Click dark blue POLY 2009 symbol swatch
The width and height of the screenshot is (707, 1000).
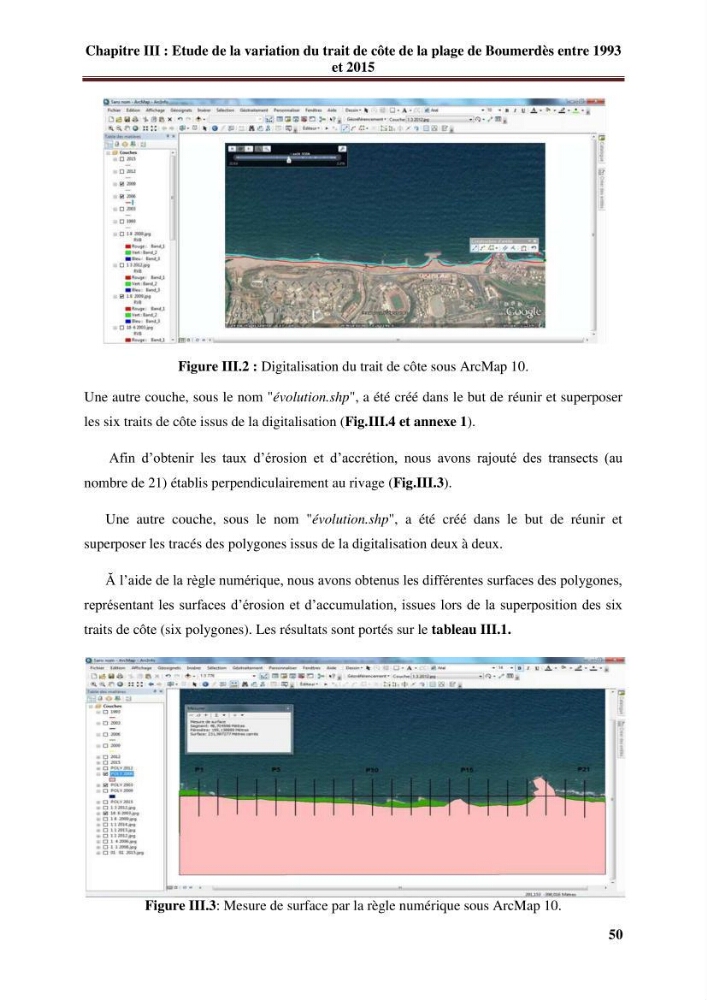pos(112,797)
